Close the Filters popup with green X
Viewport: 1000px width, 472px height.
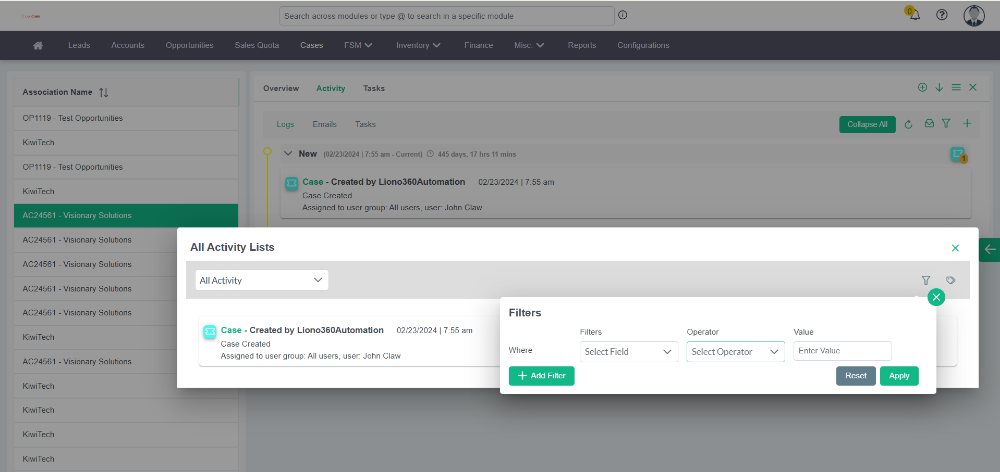(x=936, y=297)
